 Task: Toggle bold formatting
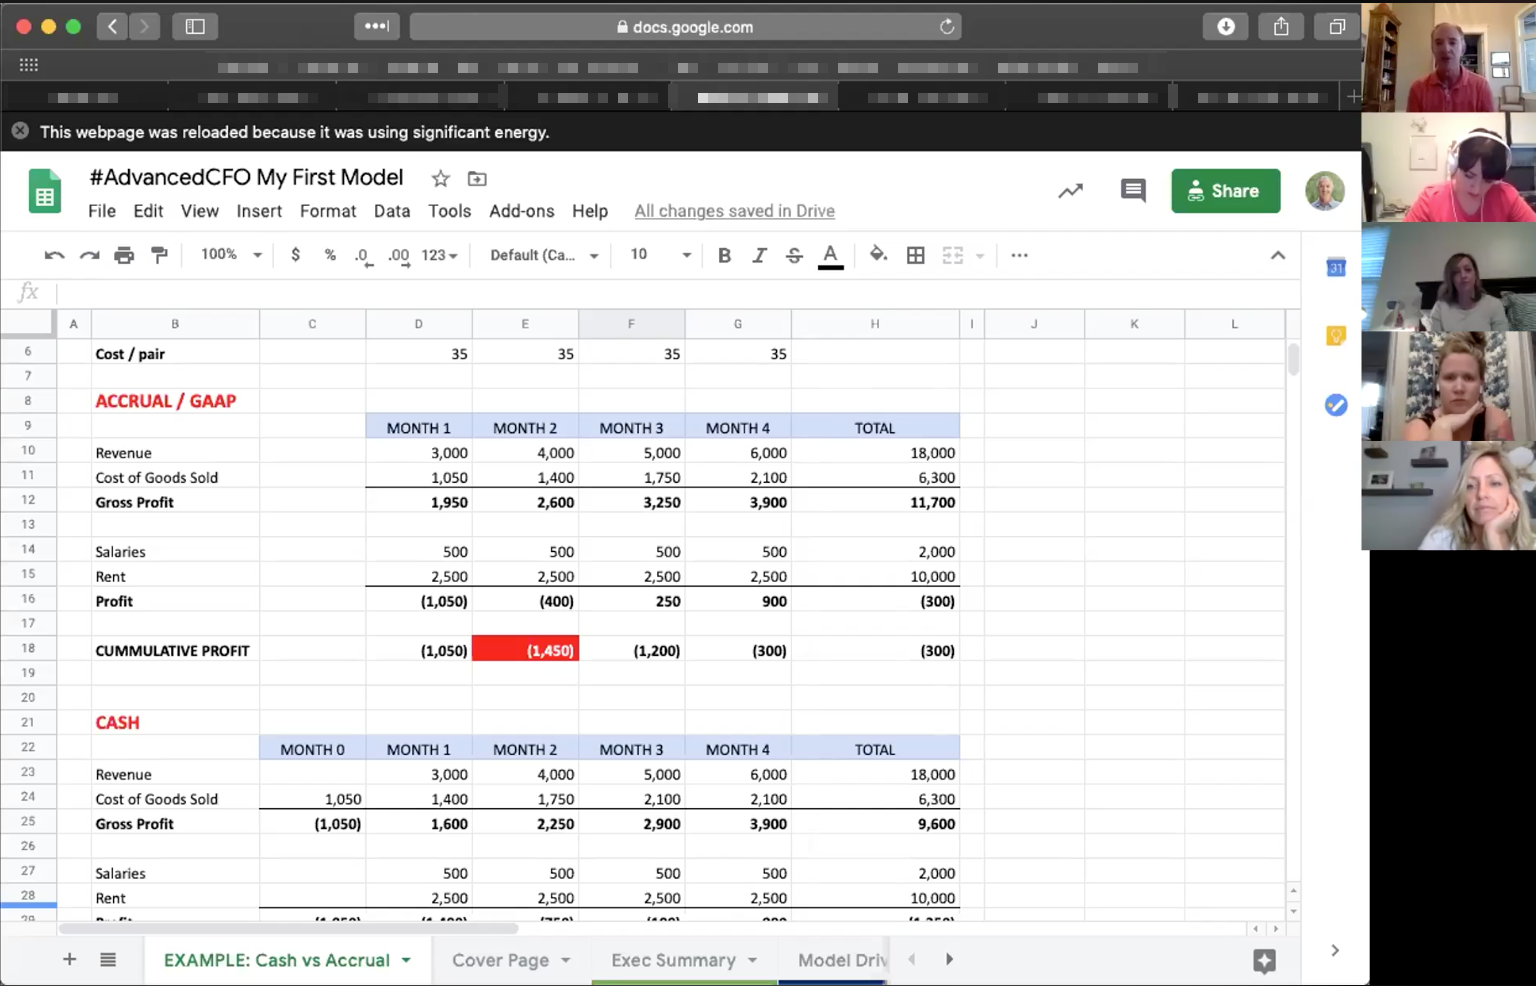coord(724,254)
